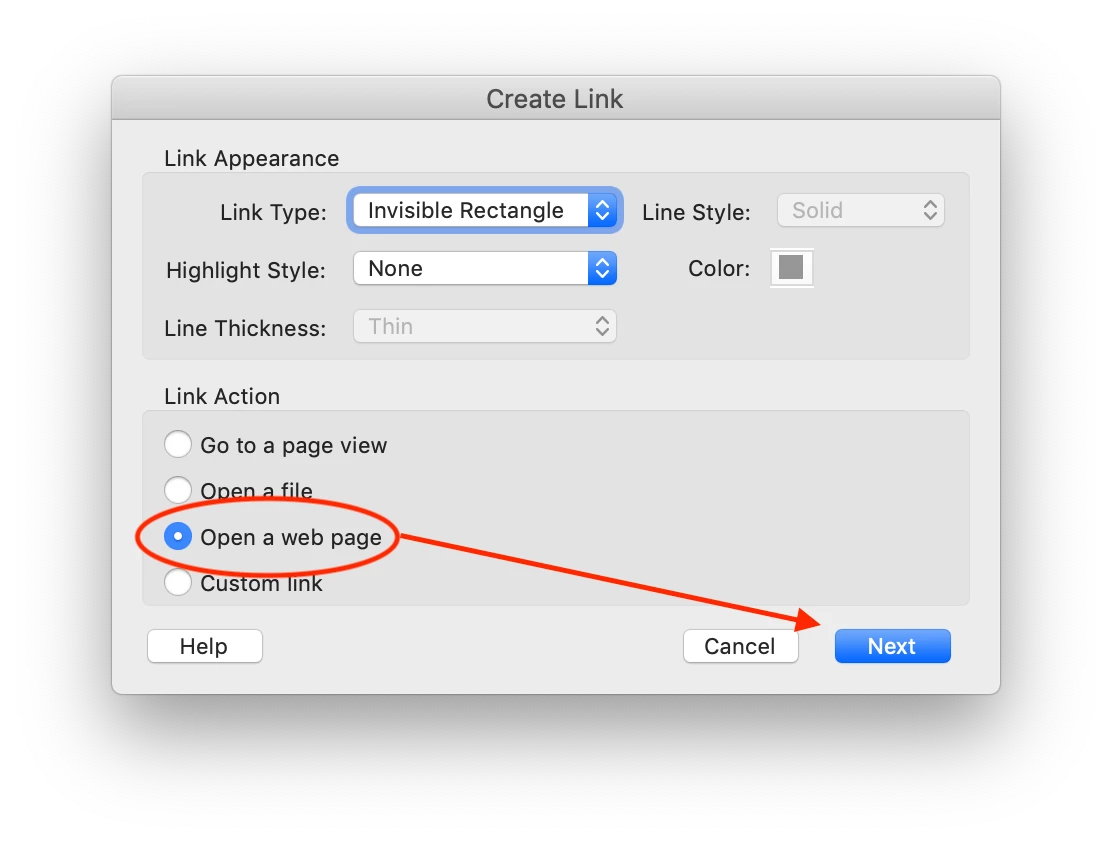Click the Go to a page view label
This screenshot has width=1112, height=842.
pos(294,445)
